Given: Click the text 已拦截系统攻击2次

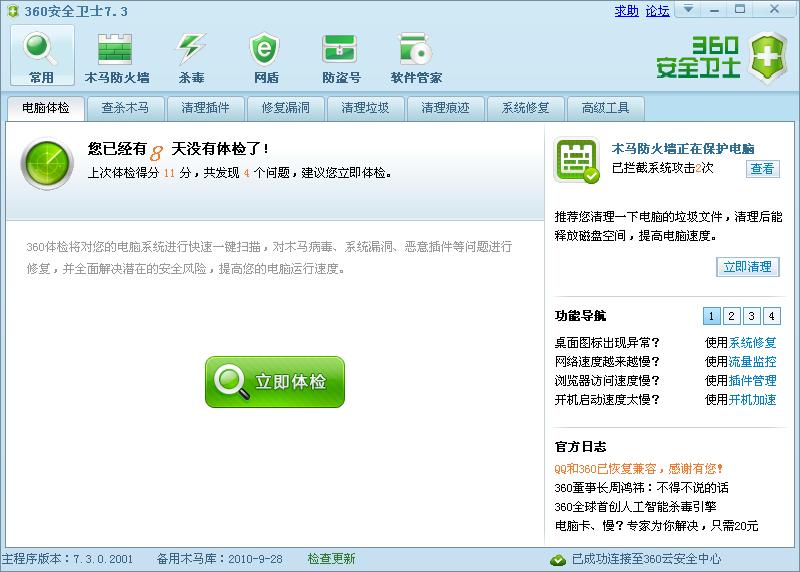Looking at the screenshot, I should point(662,168).
